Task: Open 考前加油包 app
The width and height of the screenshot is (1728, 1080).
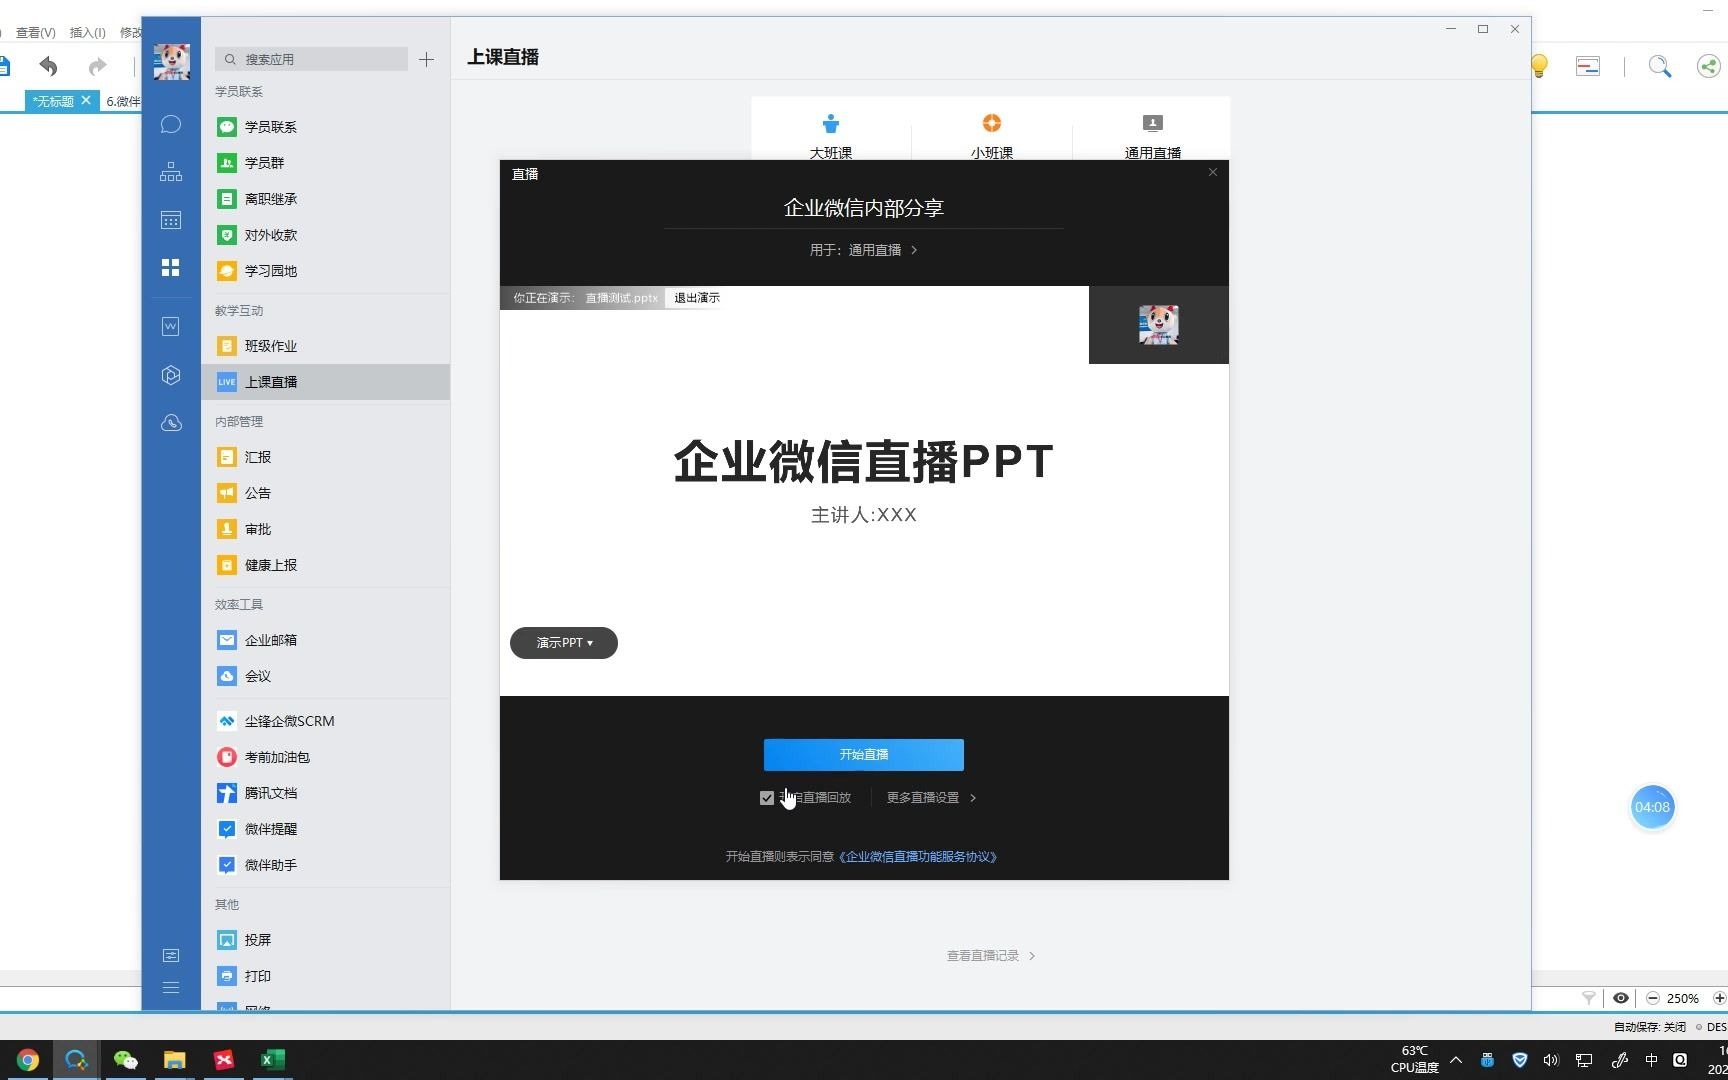Action: point(325,757)
